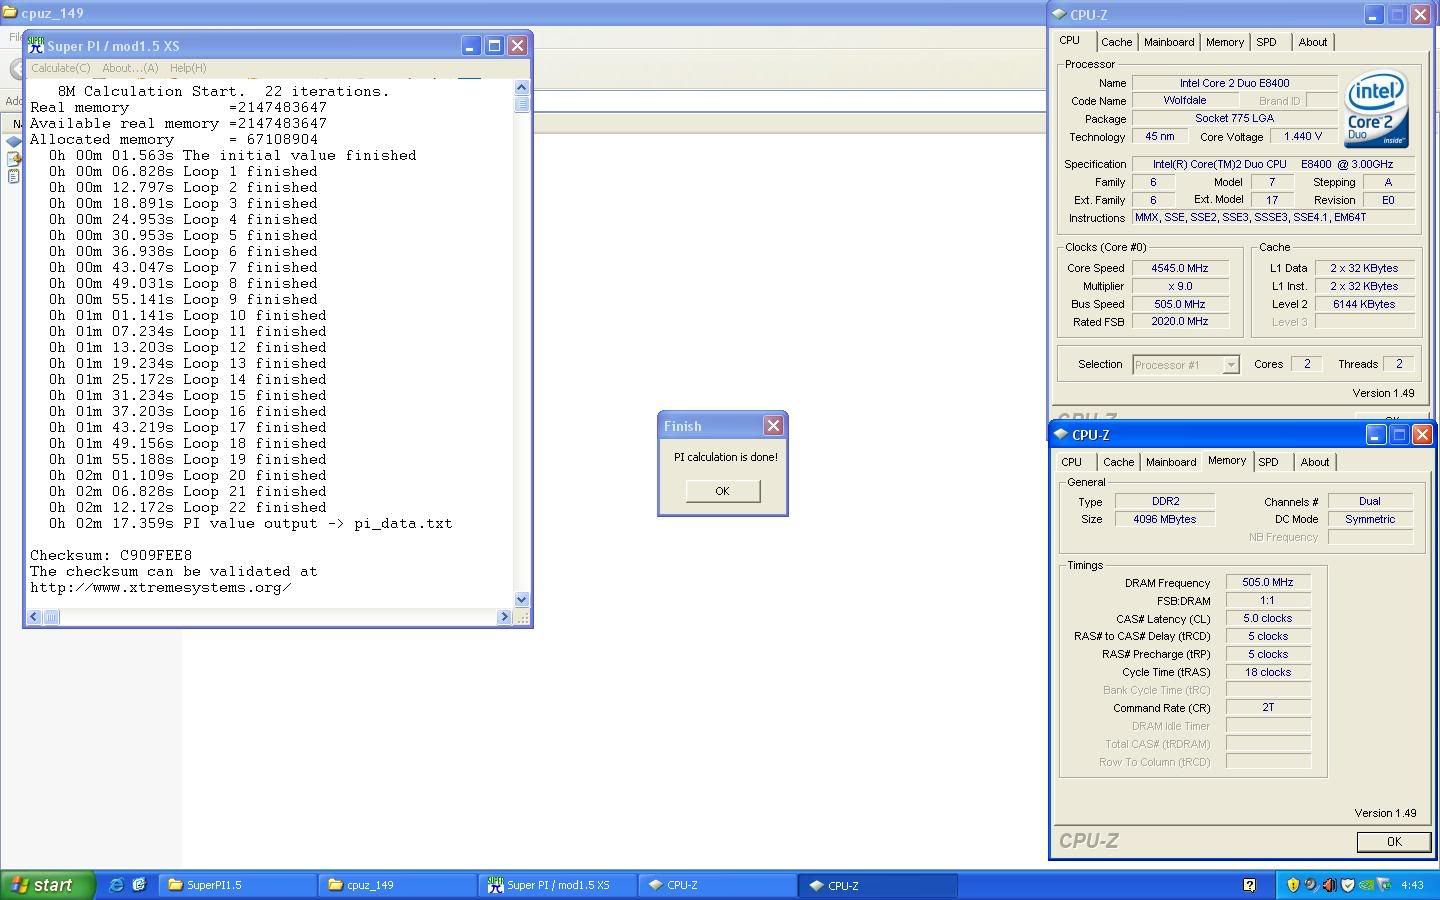
Task: Switch to Mainboard tab in upper CPU-Z window
Action: point(1168,42)
